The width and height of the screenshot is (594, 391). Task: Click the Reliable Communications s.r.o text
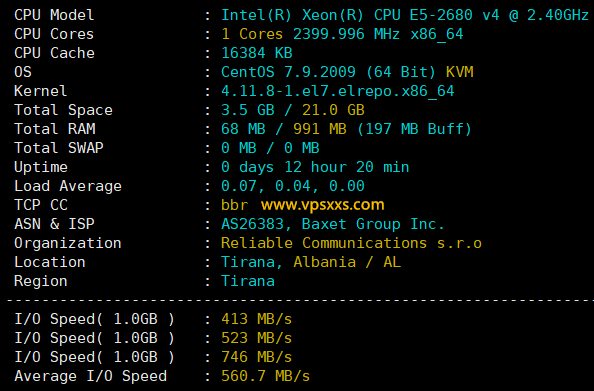[x=351, y=243]
